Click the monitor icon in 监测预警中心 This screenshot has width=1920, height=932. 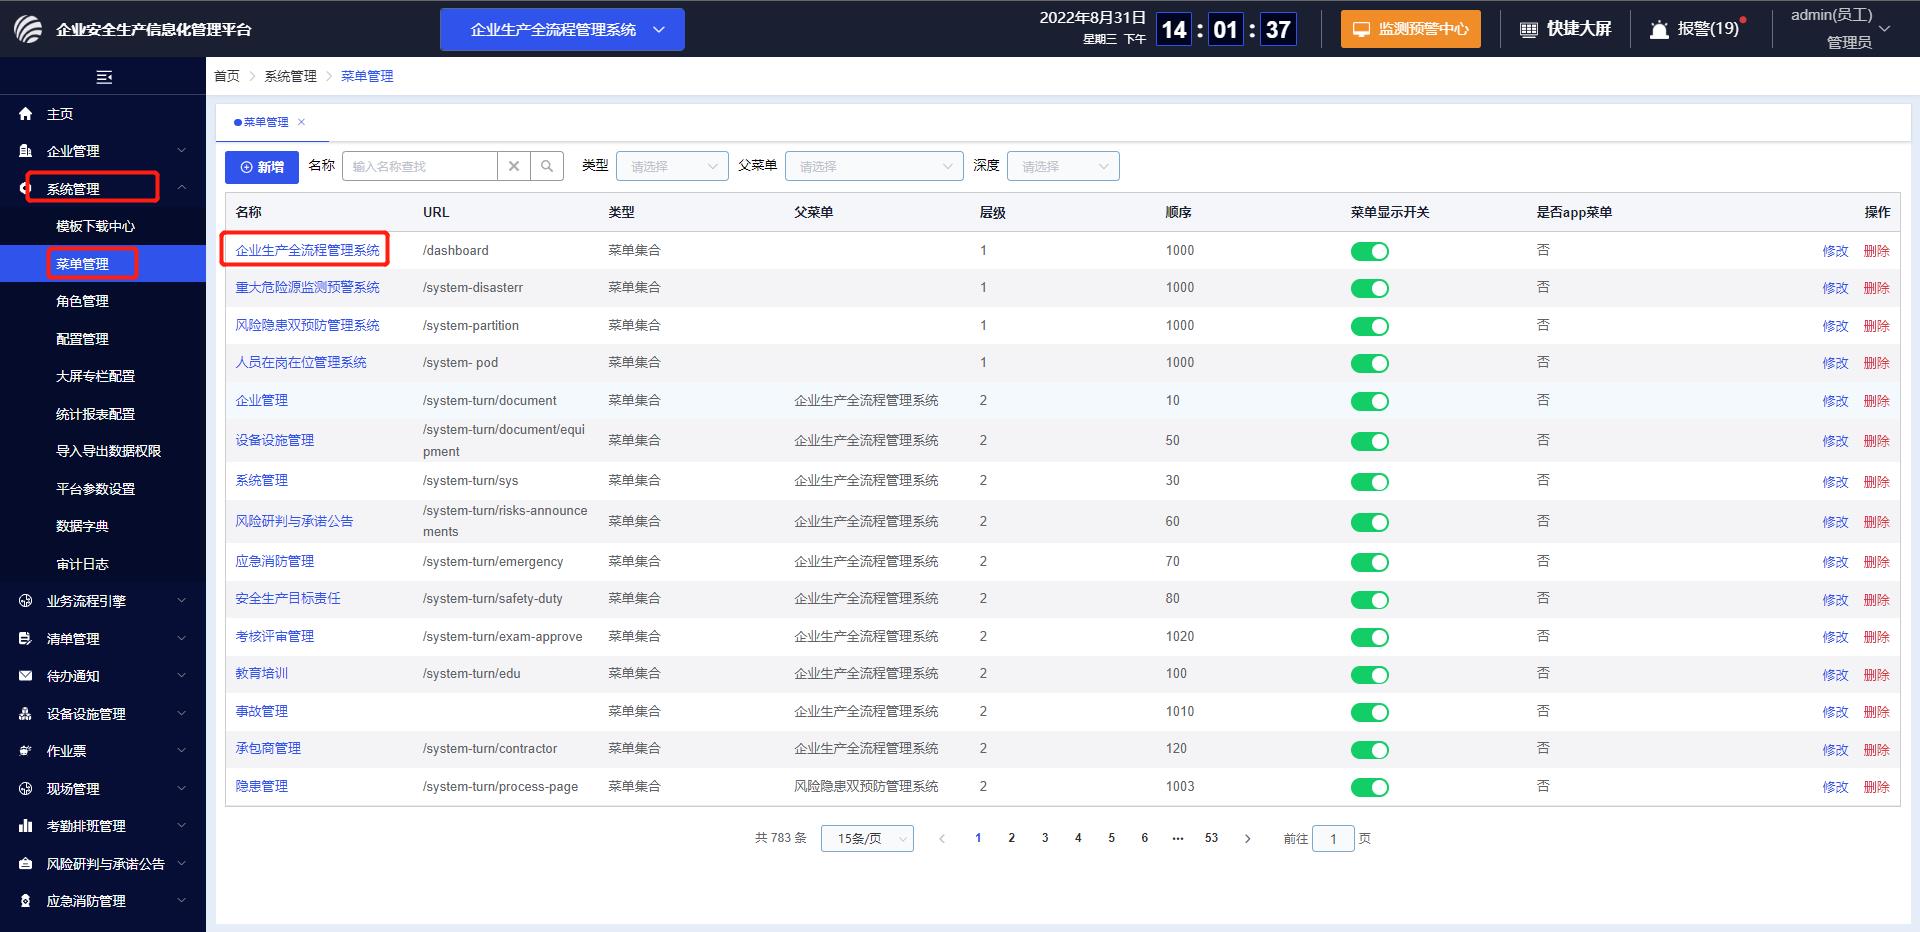click(x=1361, y=29)
